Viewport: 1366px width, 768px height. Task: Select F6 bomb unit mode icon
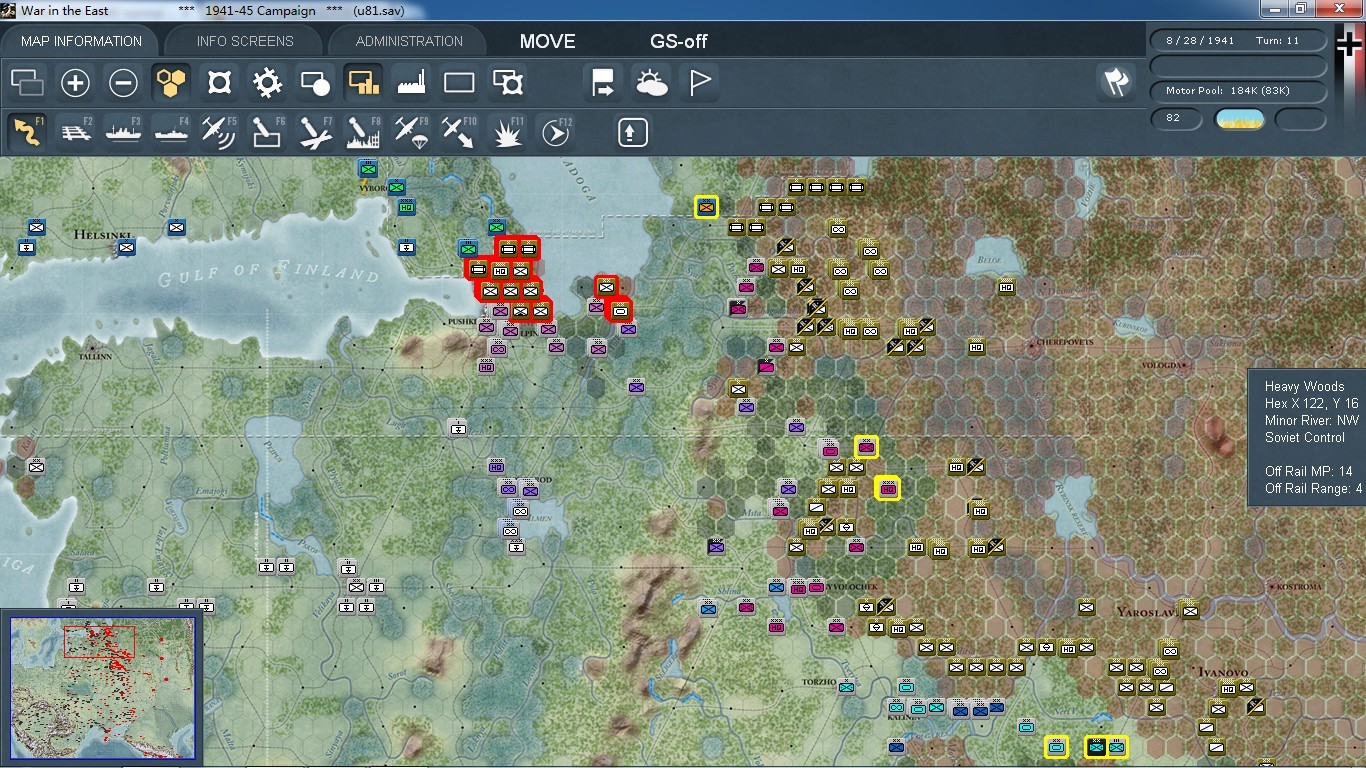coord(267,132)
